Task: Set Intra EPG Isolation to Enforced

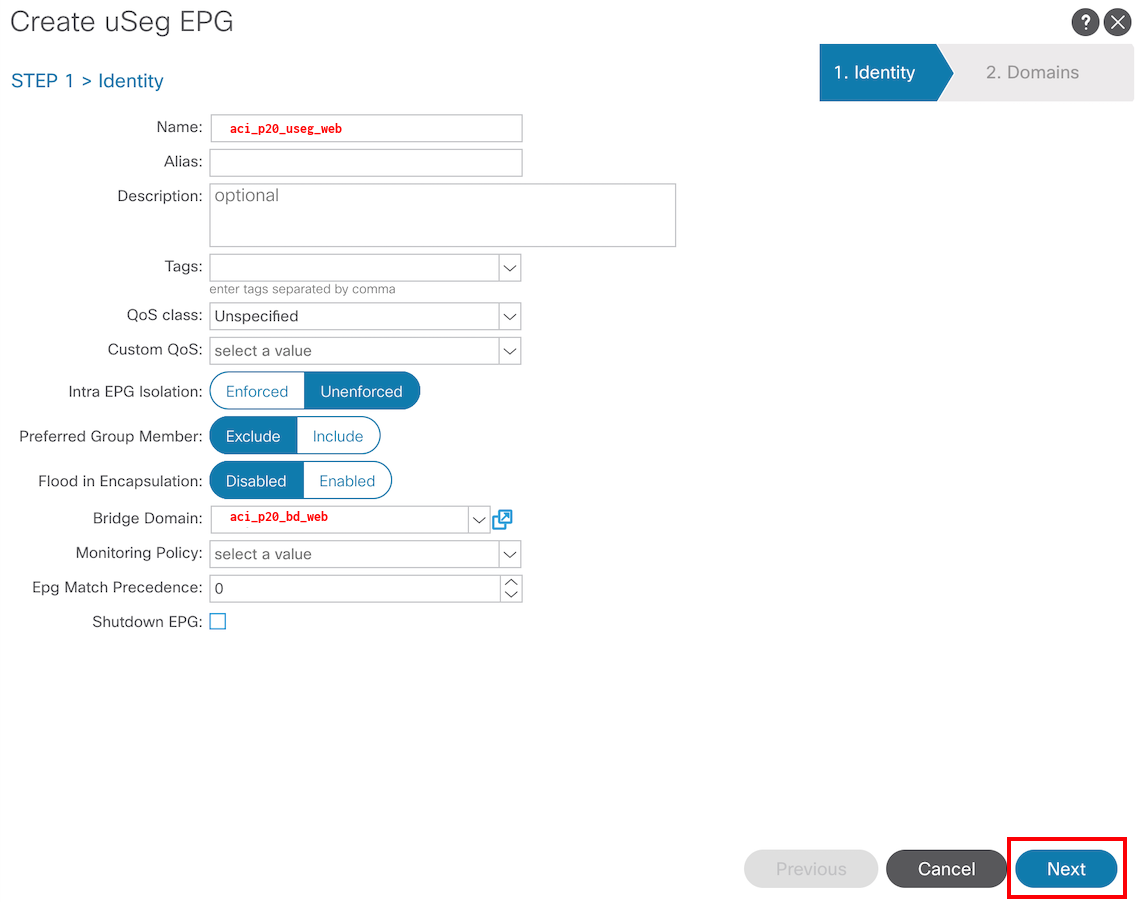Action: [257, 391]
